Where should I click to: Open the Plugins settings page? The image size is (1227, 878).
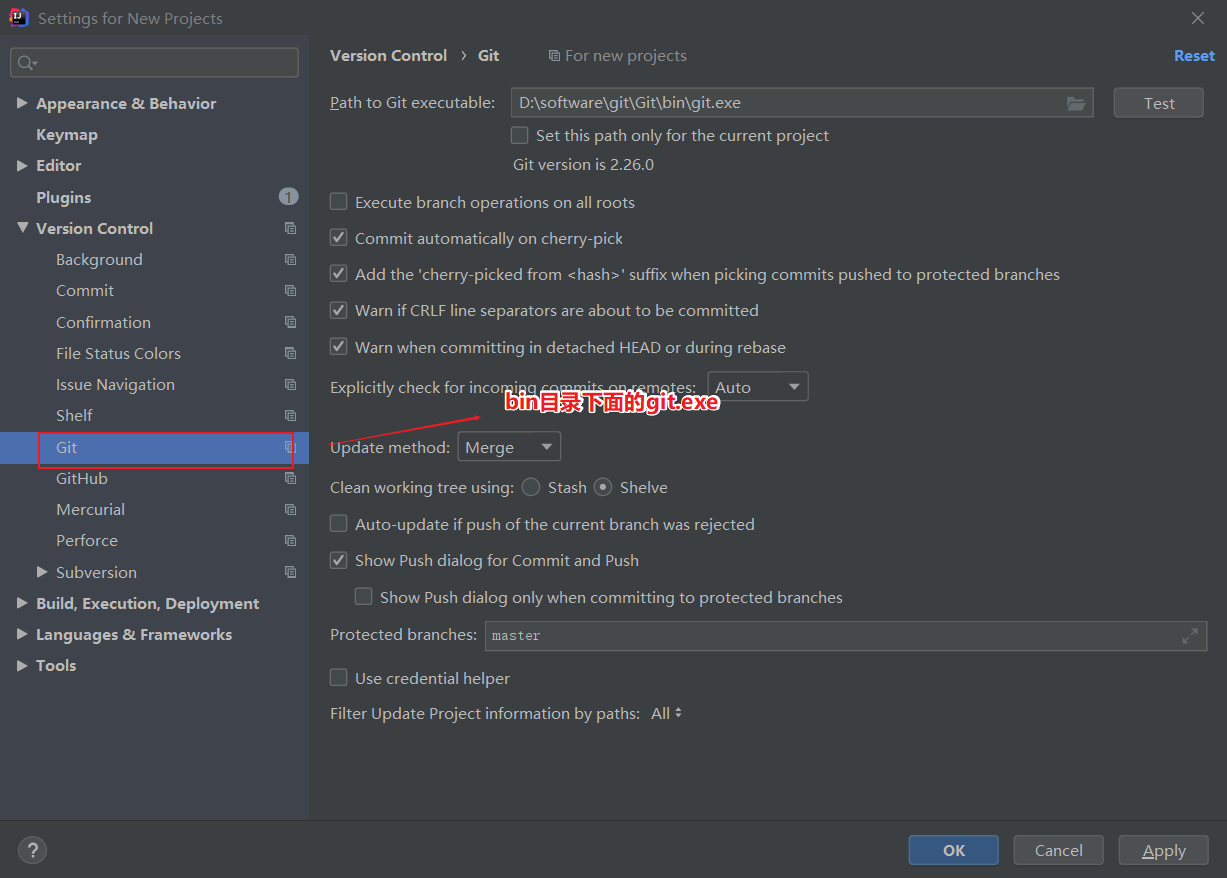coord(64,197)
